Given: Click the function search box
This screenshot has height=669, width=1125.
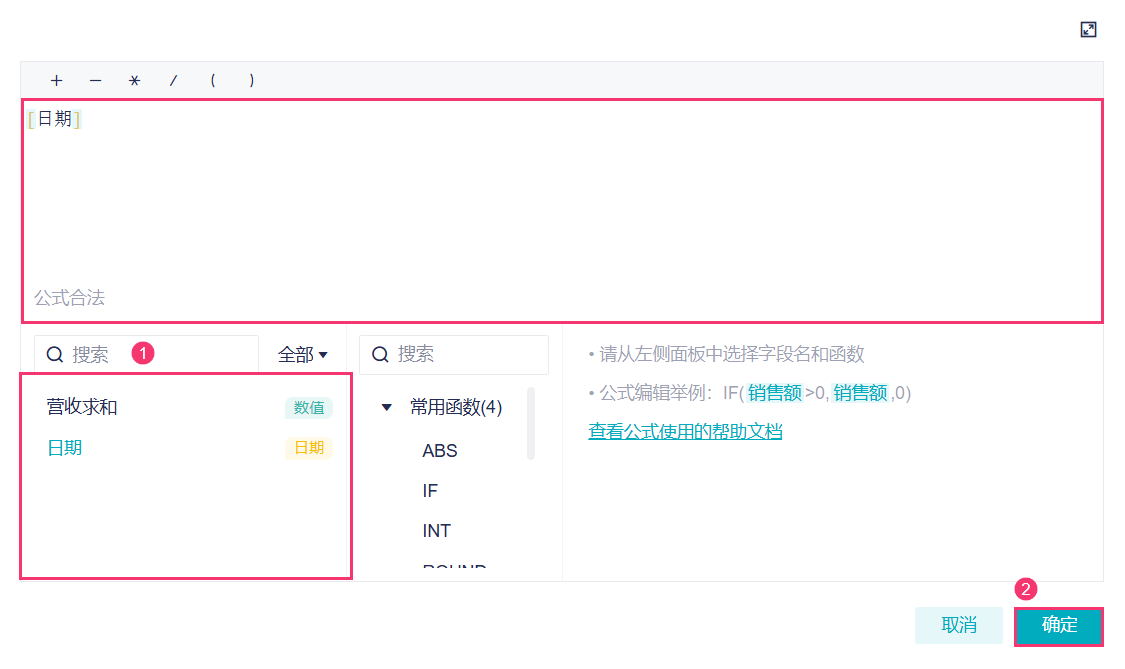Looking at the screenshot, I should pos(453,354).
